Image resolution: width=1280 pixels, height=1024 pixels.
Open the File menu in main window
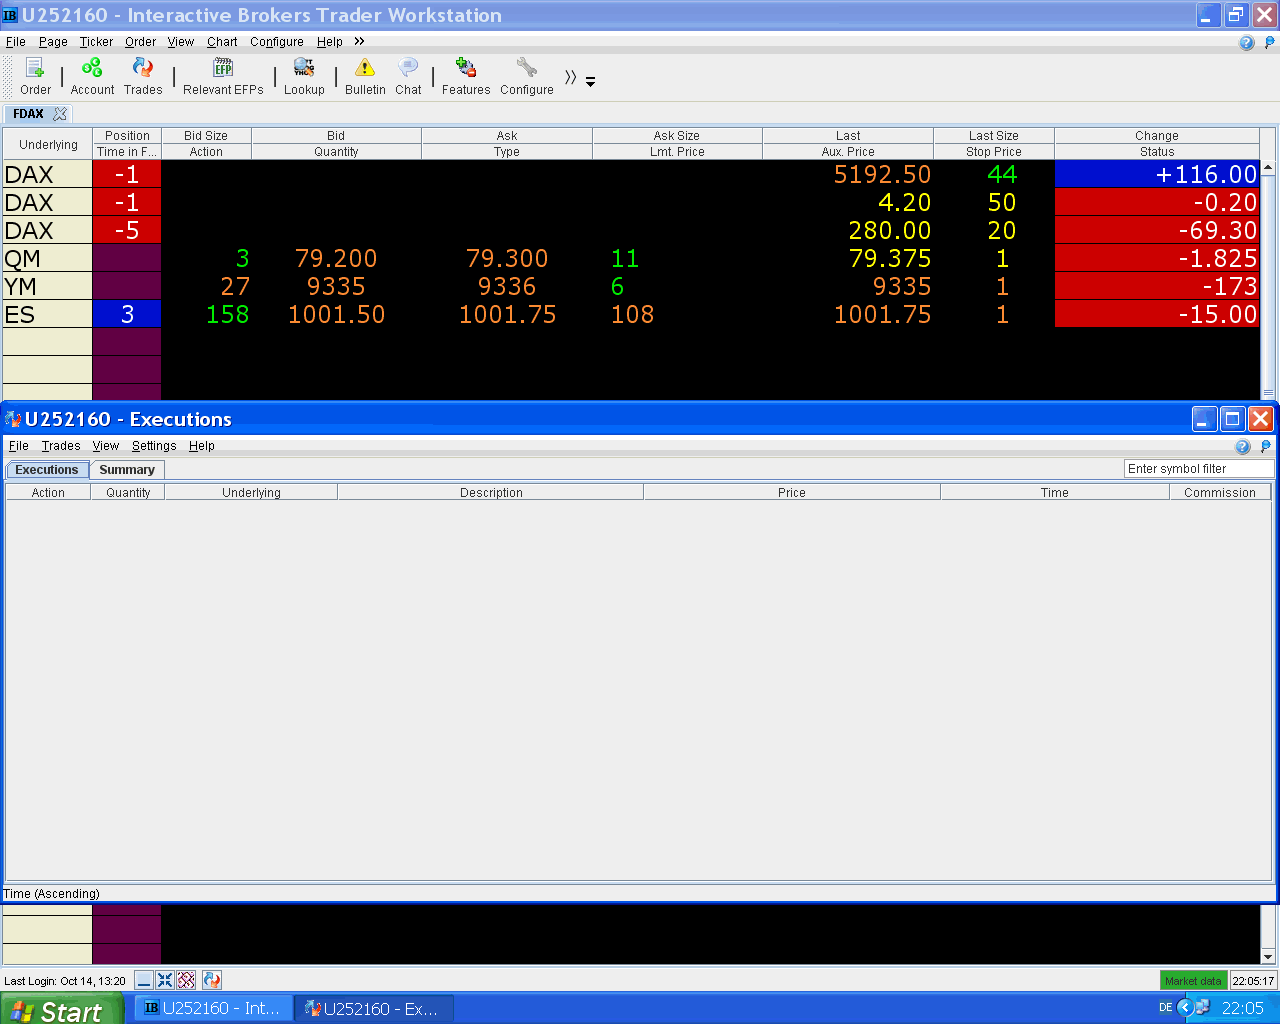[x=16, y=42]
